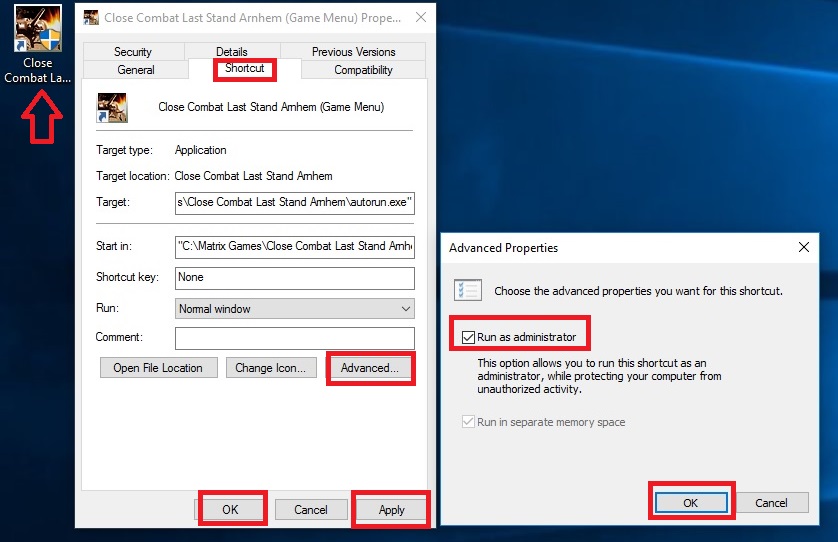Close the Properties window with X
Screen dimensions: 838x542
(421, 17)
